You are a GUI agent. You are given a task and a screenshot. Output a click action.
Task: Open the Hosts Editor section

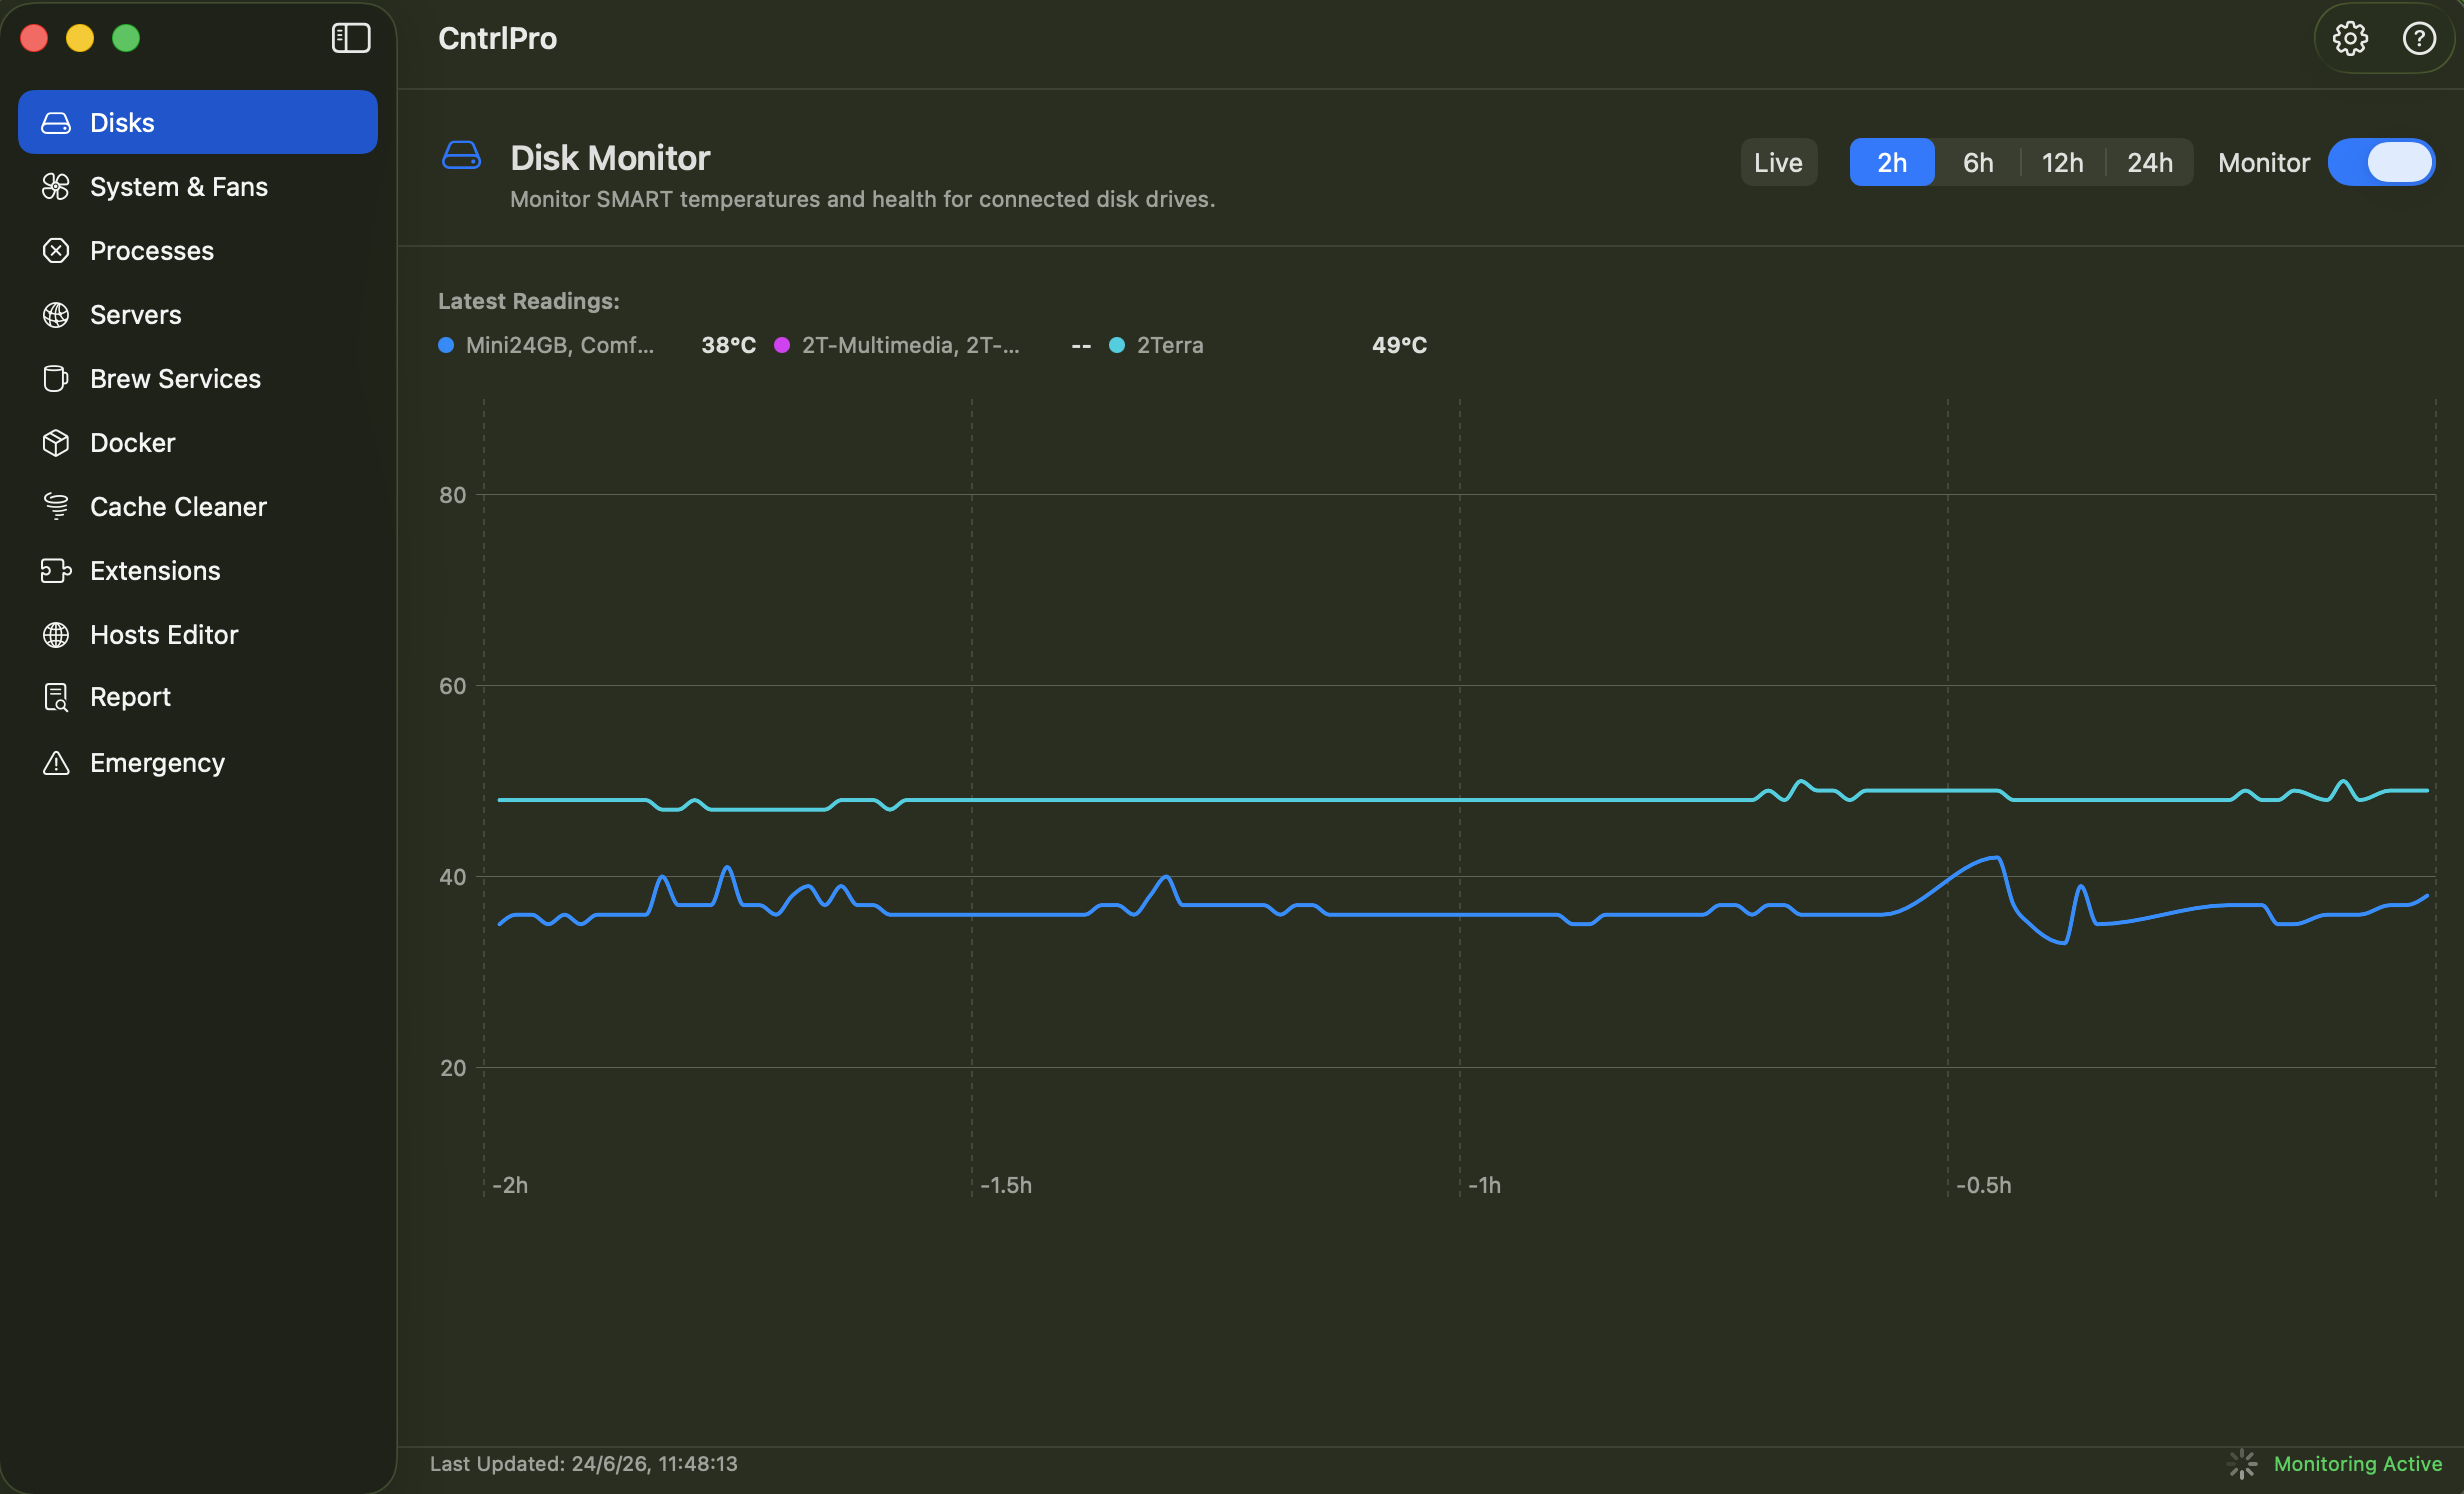click(x=198, y=634)
